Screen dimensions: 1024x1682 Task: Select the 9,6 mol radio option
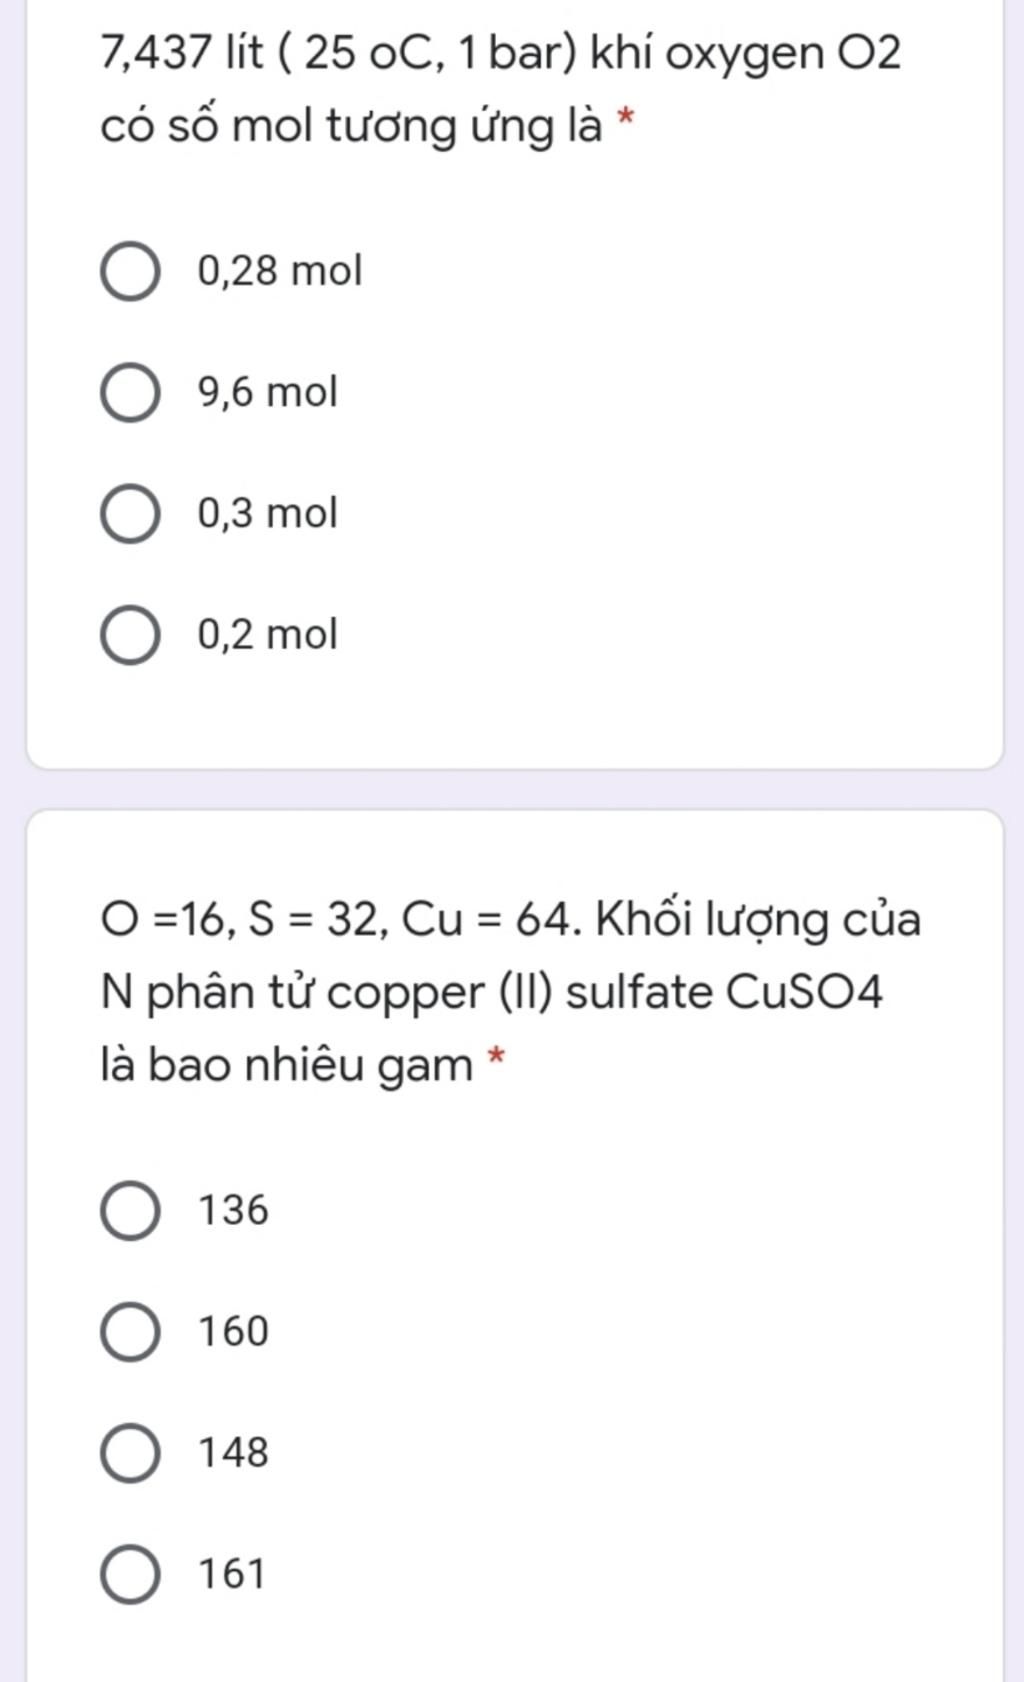coord(130,393)
